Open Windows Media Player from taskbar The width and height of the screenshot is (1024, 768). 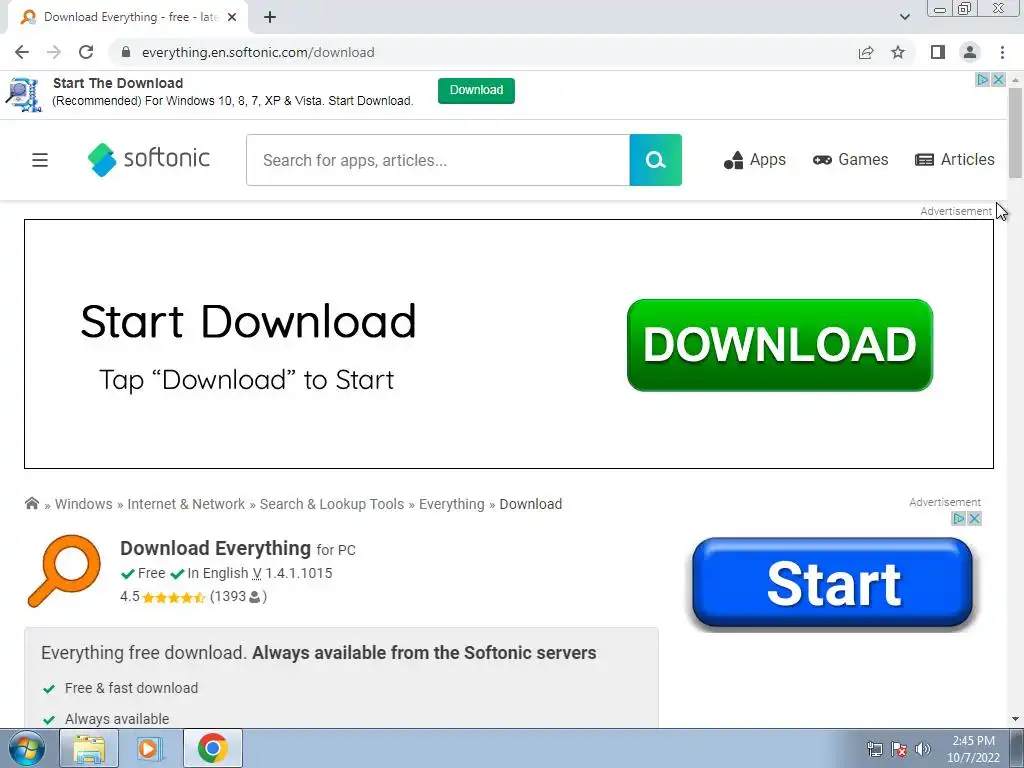pos(150,748)
